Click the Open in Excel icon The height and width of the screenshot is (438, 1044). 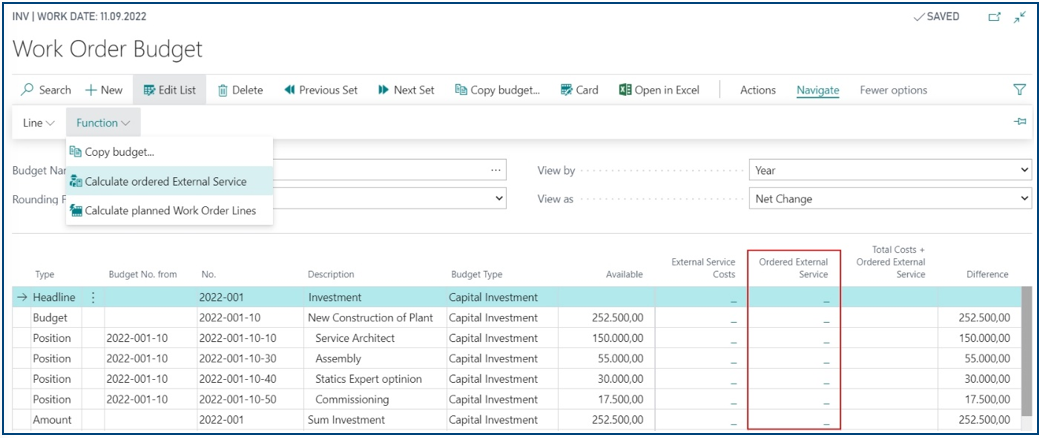pos(625,90)
